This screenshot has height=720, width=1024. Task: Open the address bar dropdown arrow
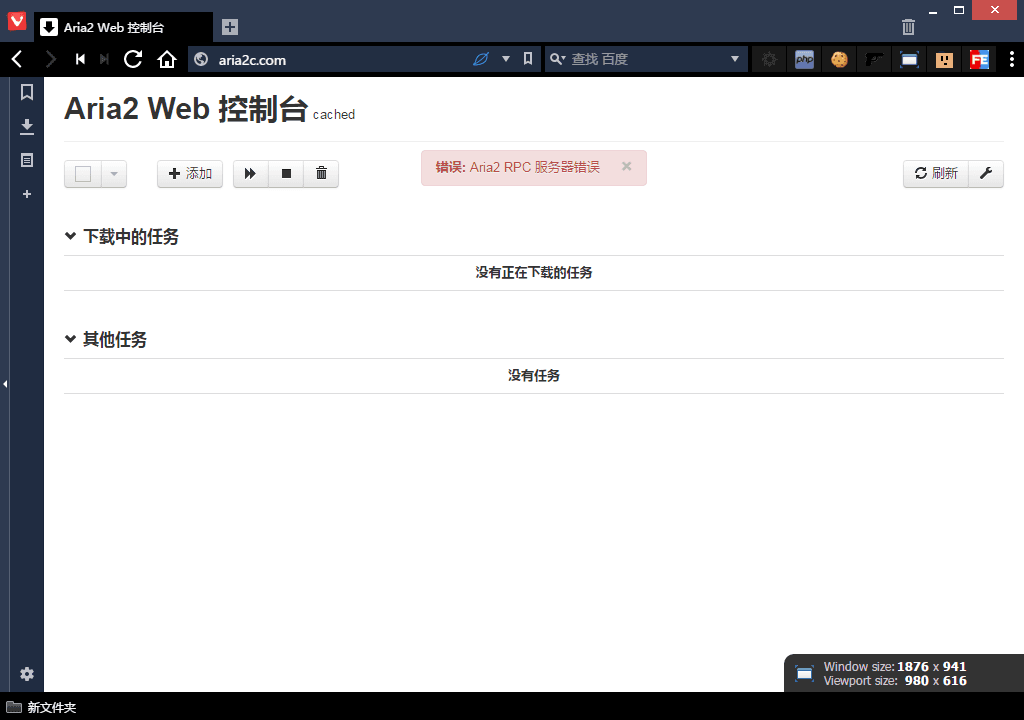pyautogui.click(x=505, y=59)
